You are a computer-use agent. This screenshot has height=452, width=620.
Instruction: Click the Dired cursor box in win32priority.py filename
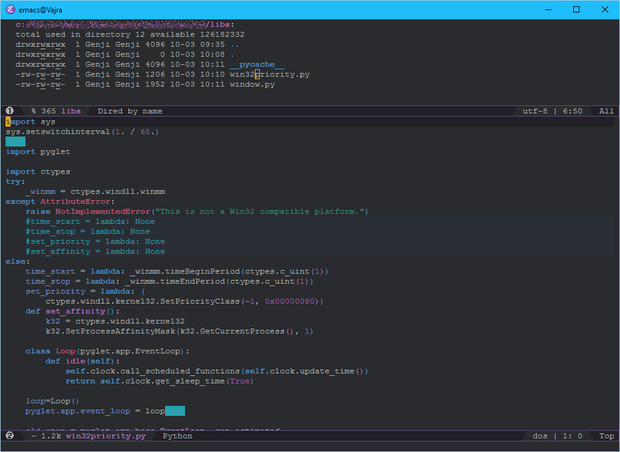click(257, 74)
